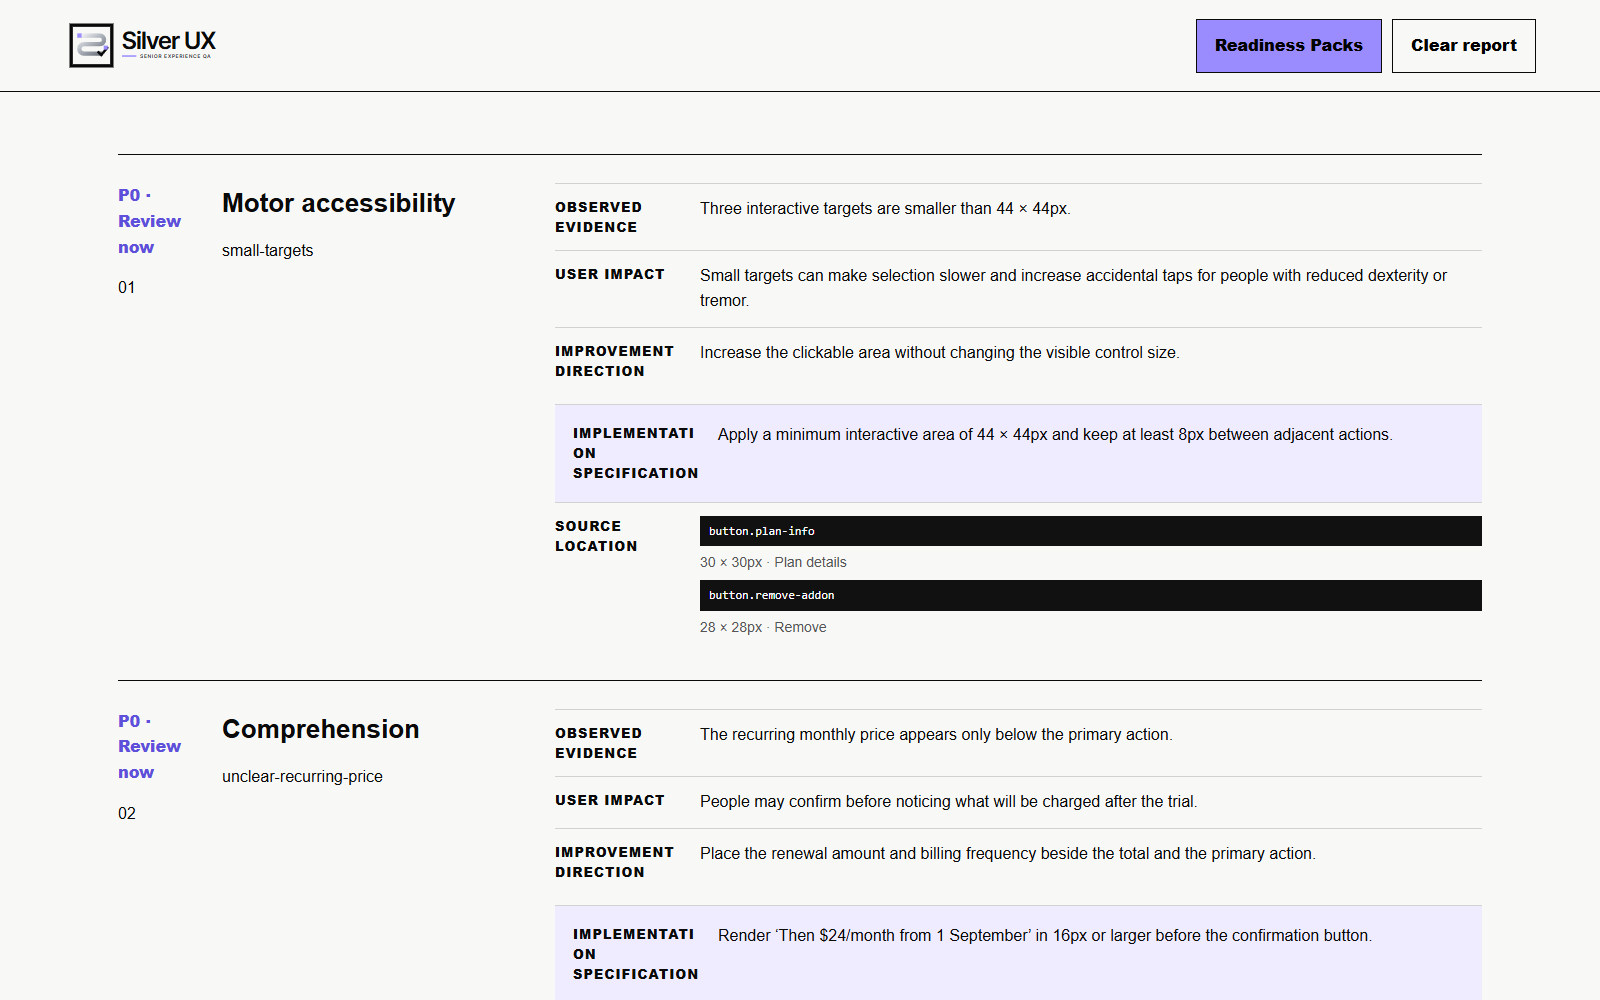Click Observed Evidence label under Motor accessibility
The image size is (1600, 1000).
click(598, 217)
